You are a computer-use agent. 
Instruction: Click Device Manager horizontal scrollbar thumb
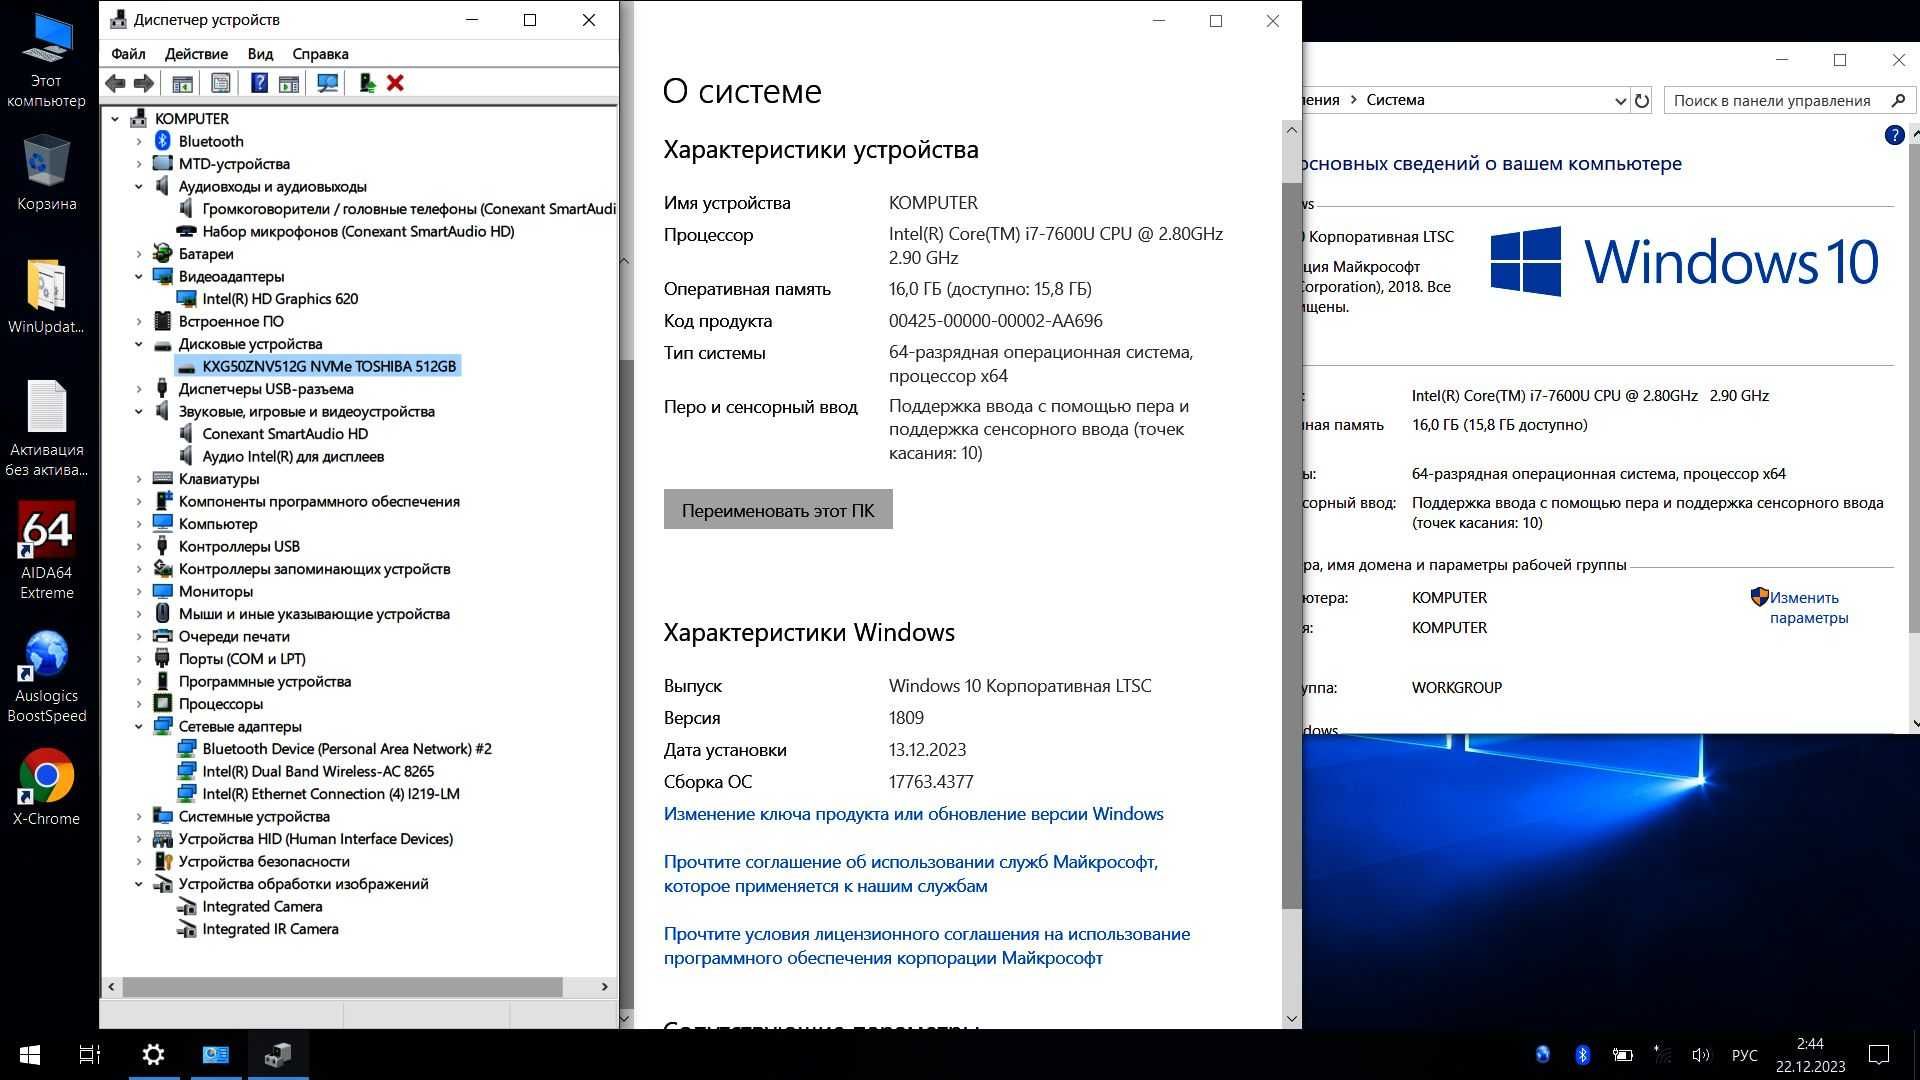[342, 987]
